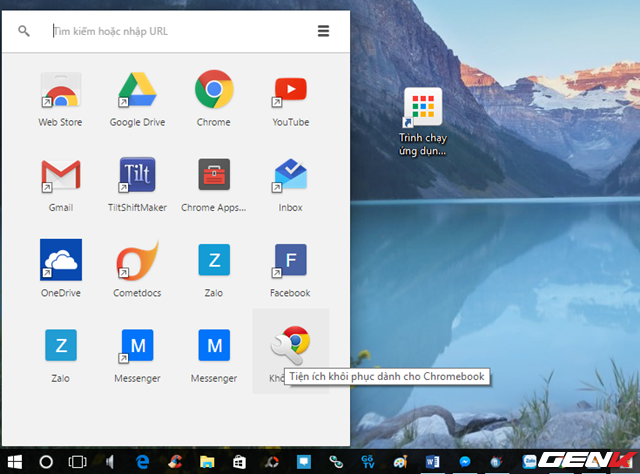Launch the Cometdocs app
The height and width of the screenshot is (474, 640).
click(137, 260)
